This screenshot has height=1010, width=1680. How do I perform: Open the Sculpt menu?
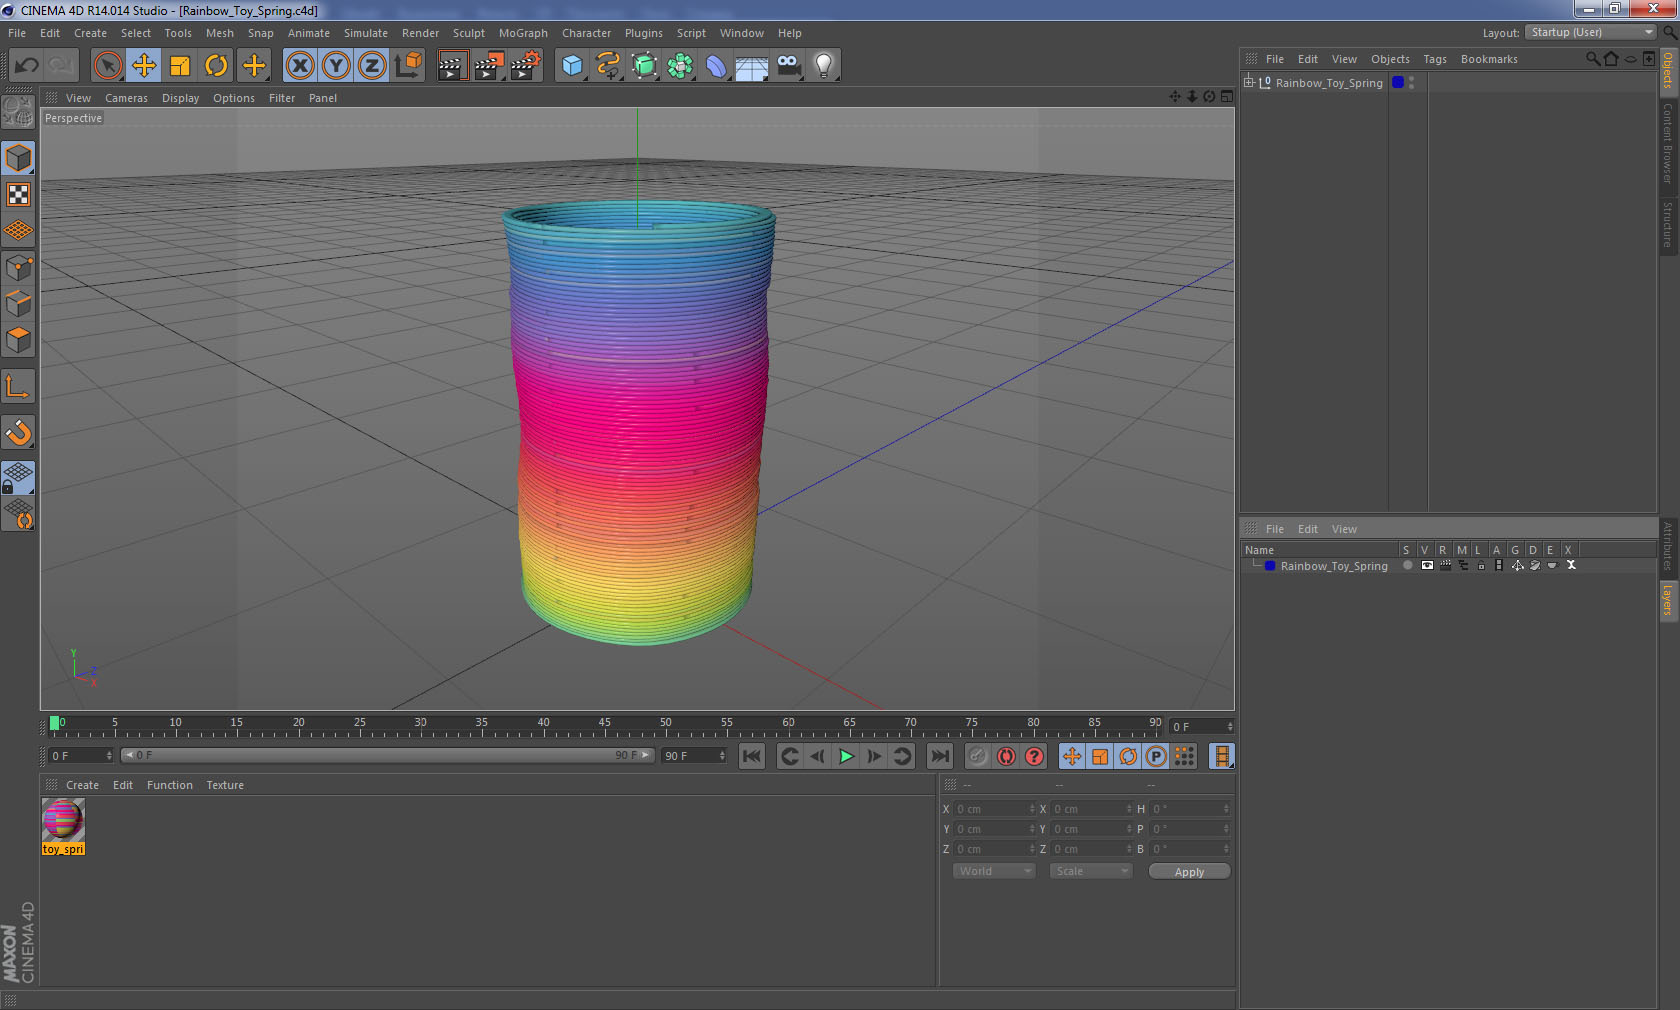pos(469,33)
